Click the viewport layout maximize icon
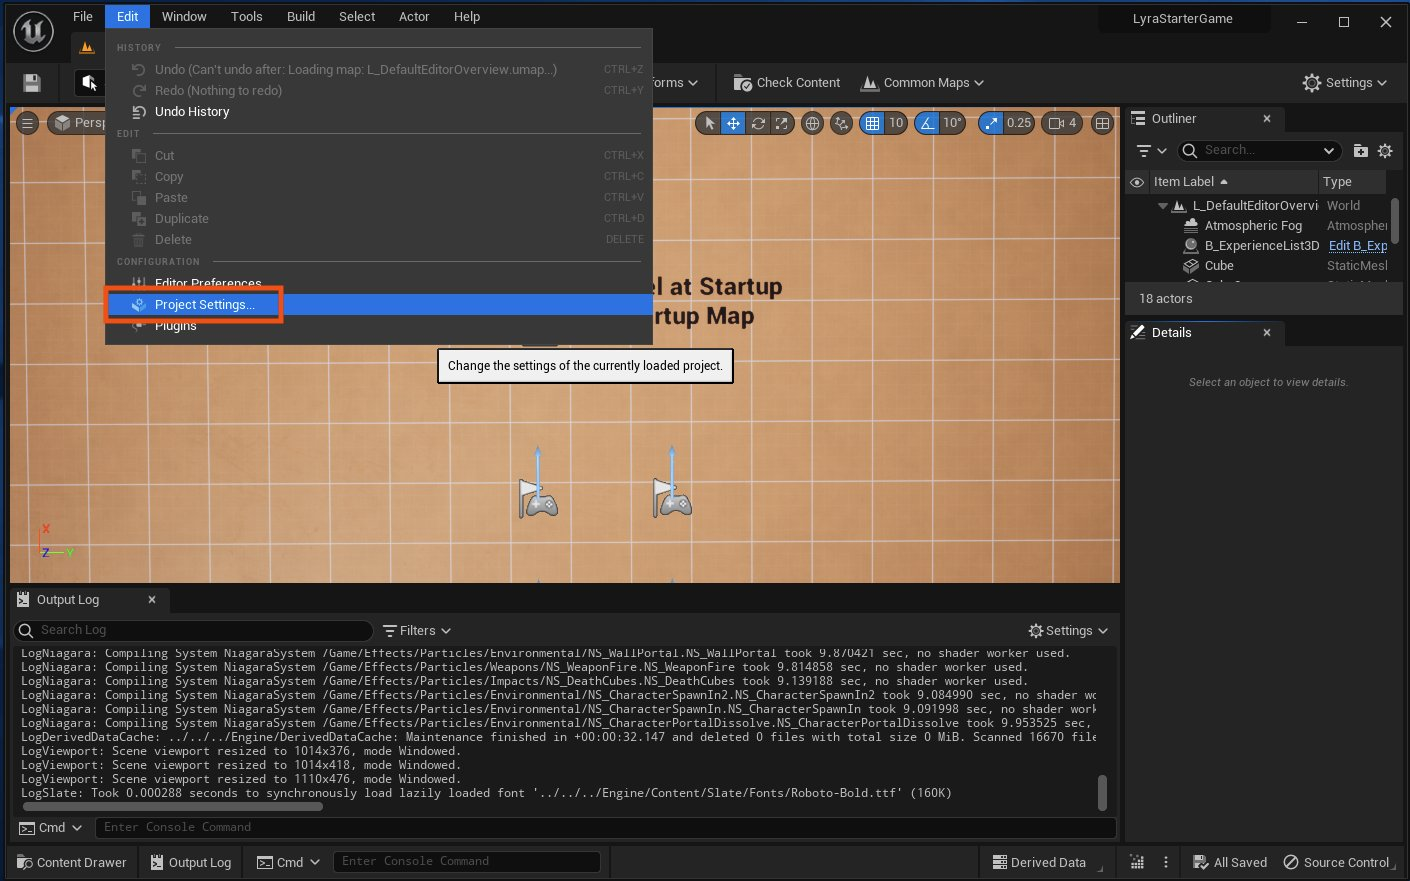The image size is (1410, 881). tap(1102, 123)
